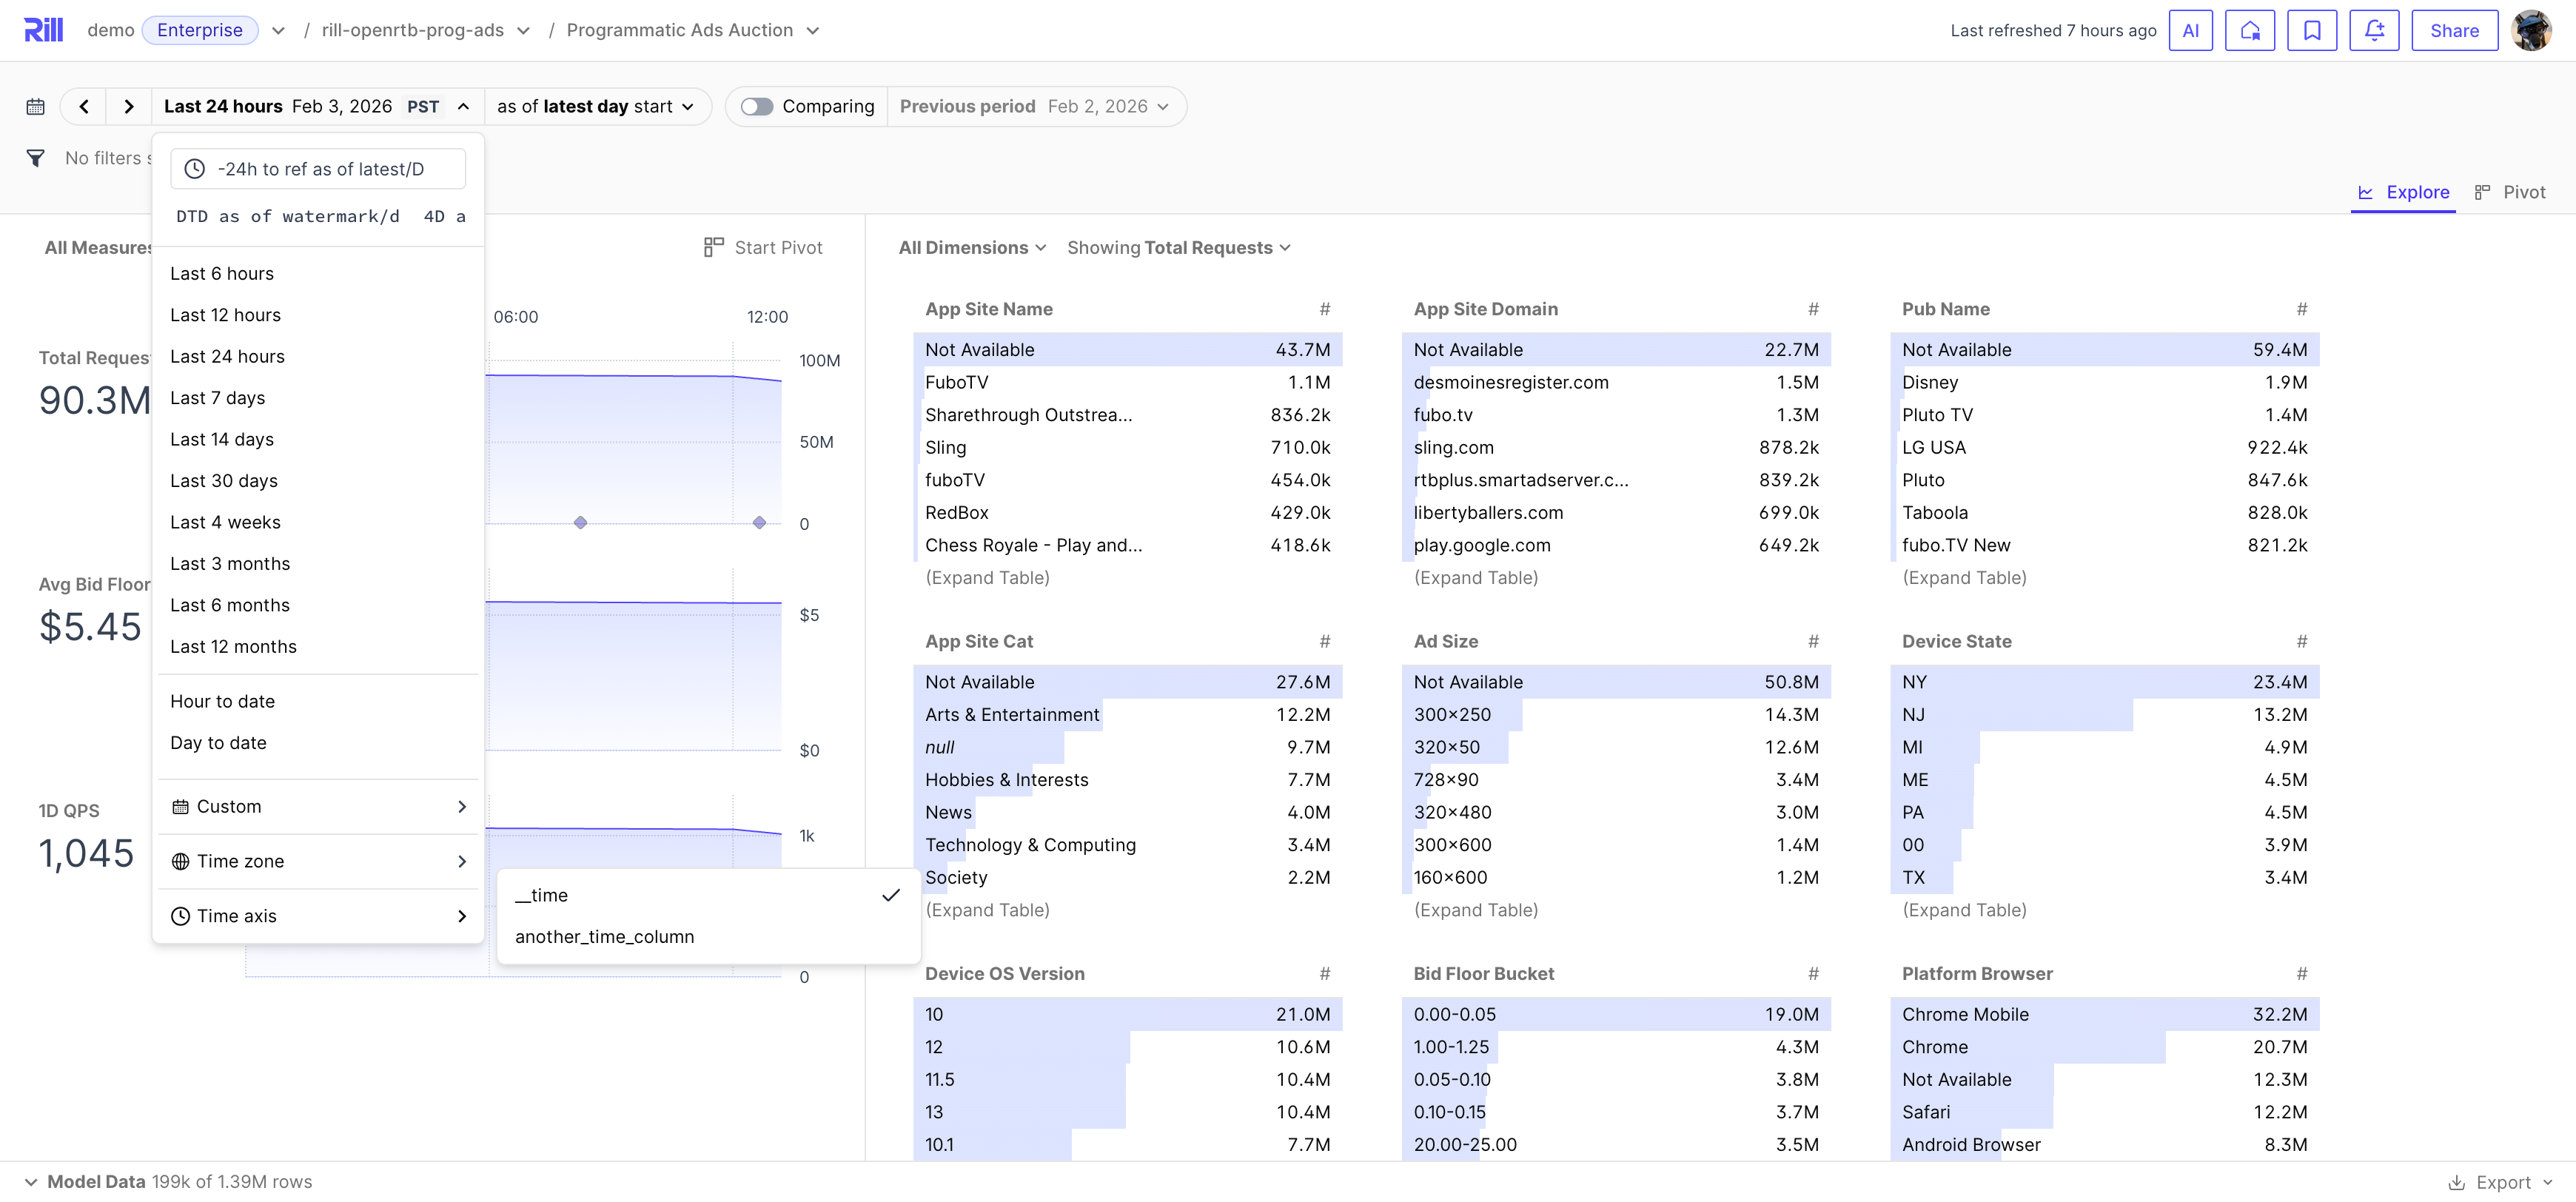2576x1202 pixels.
Task: Select Last 7 days range
Action: click(x=217, y=398)
